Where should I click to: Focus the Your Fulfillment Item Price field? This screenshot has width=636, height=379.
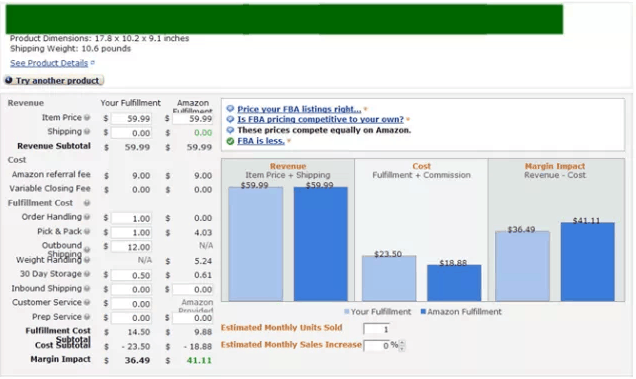pos(131,118)
